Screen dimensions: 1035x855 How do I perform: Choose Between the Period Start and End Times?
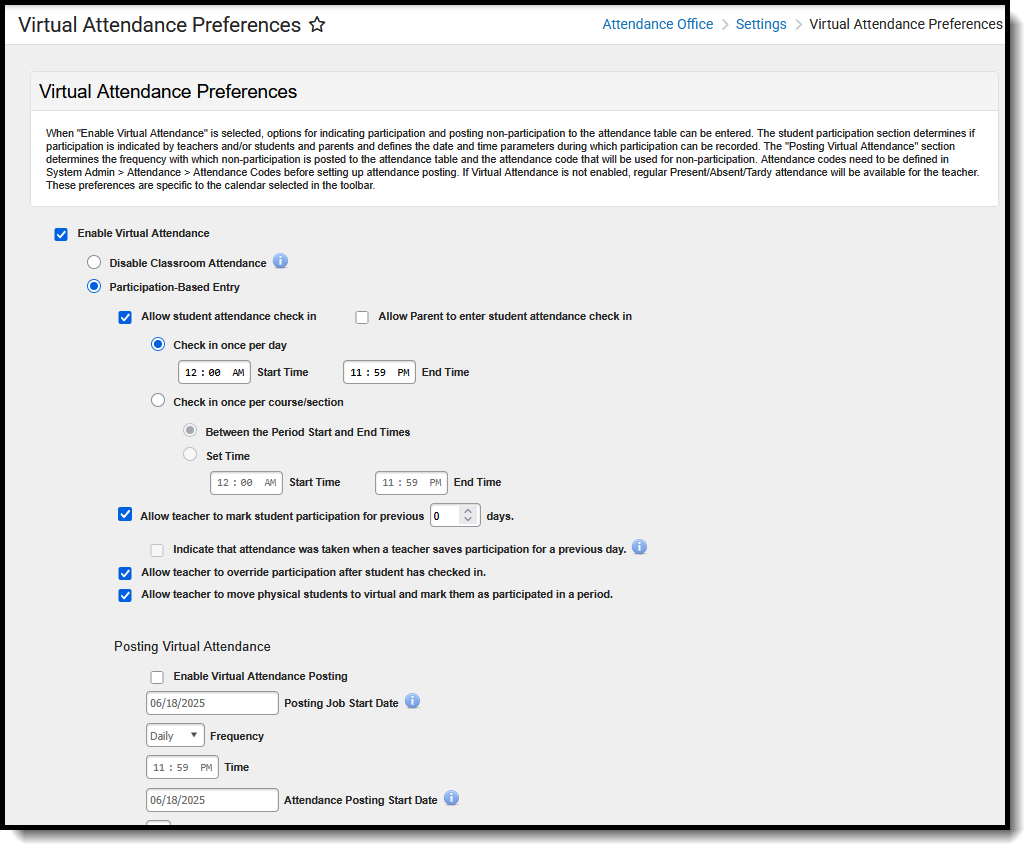190,430
